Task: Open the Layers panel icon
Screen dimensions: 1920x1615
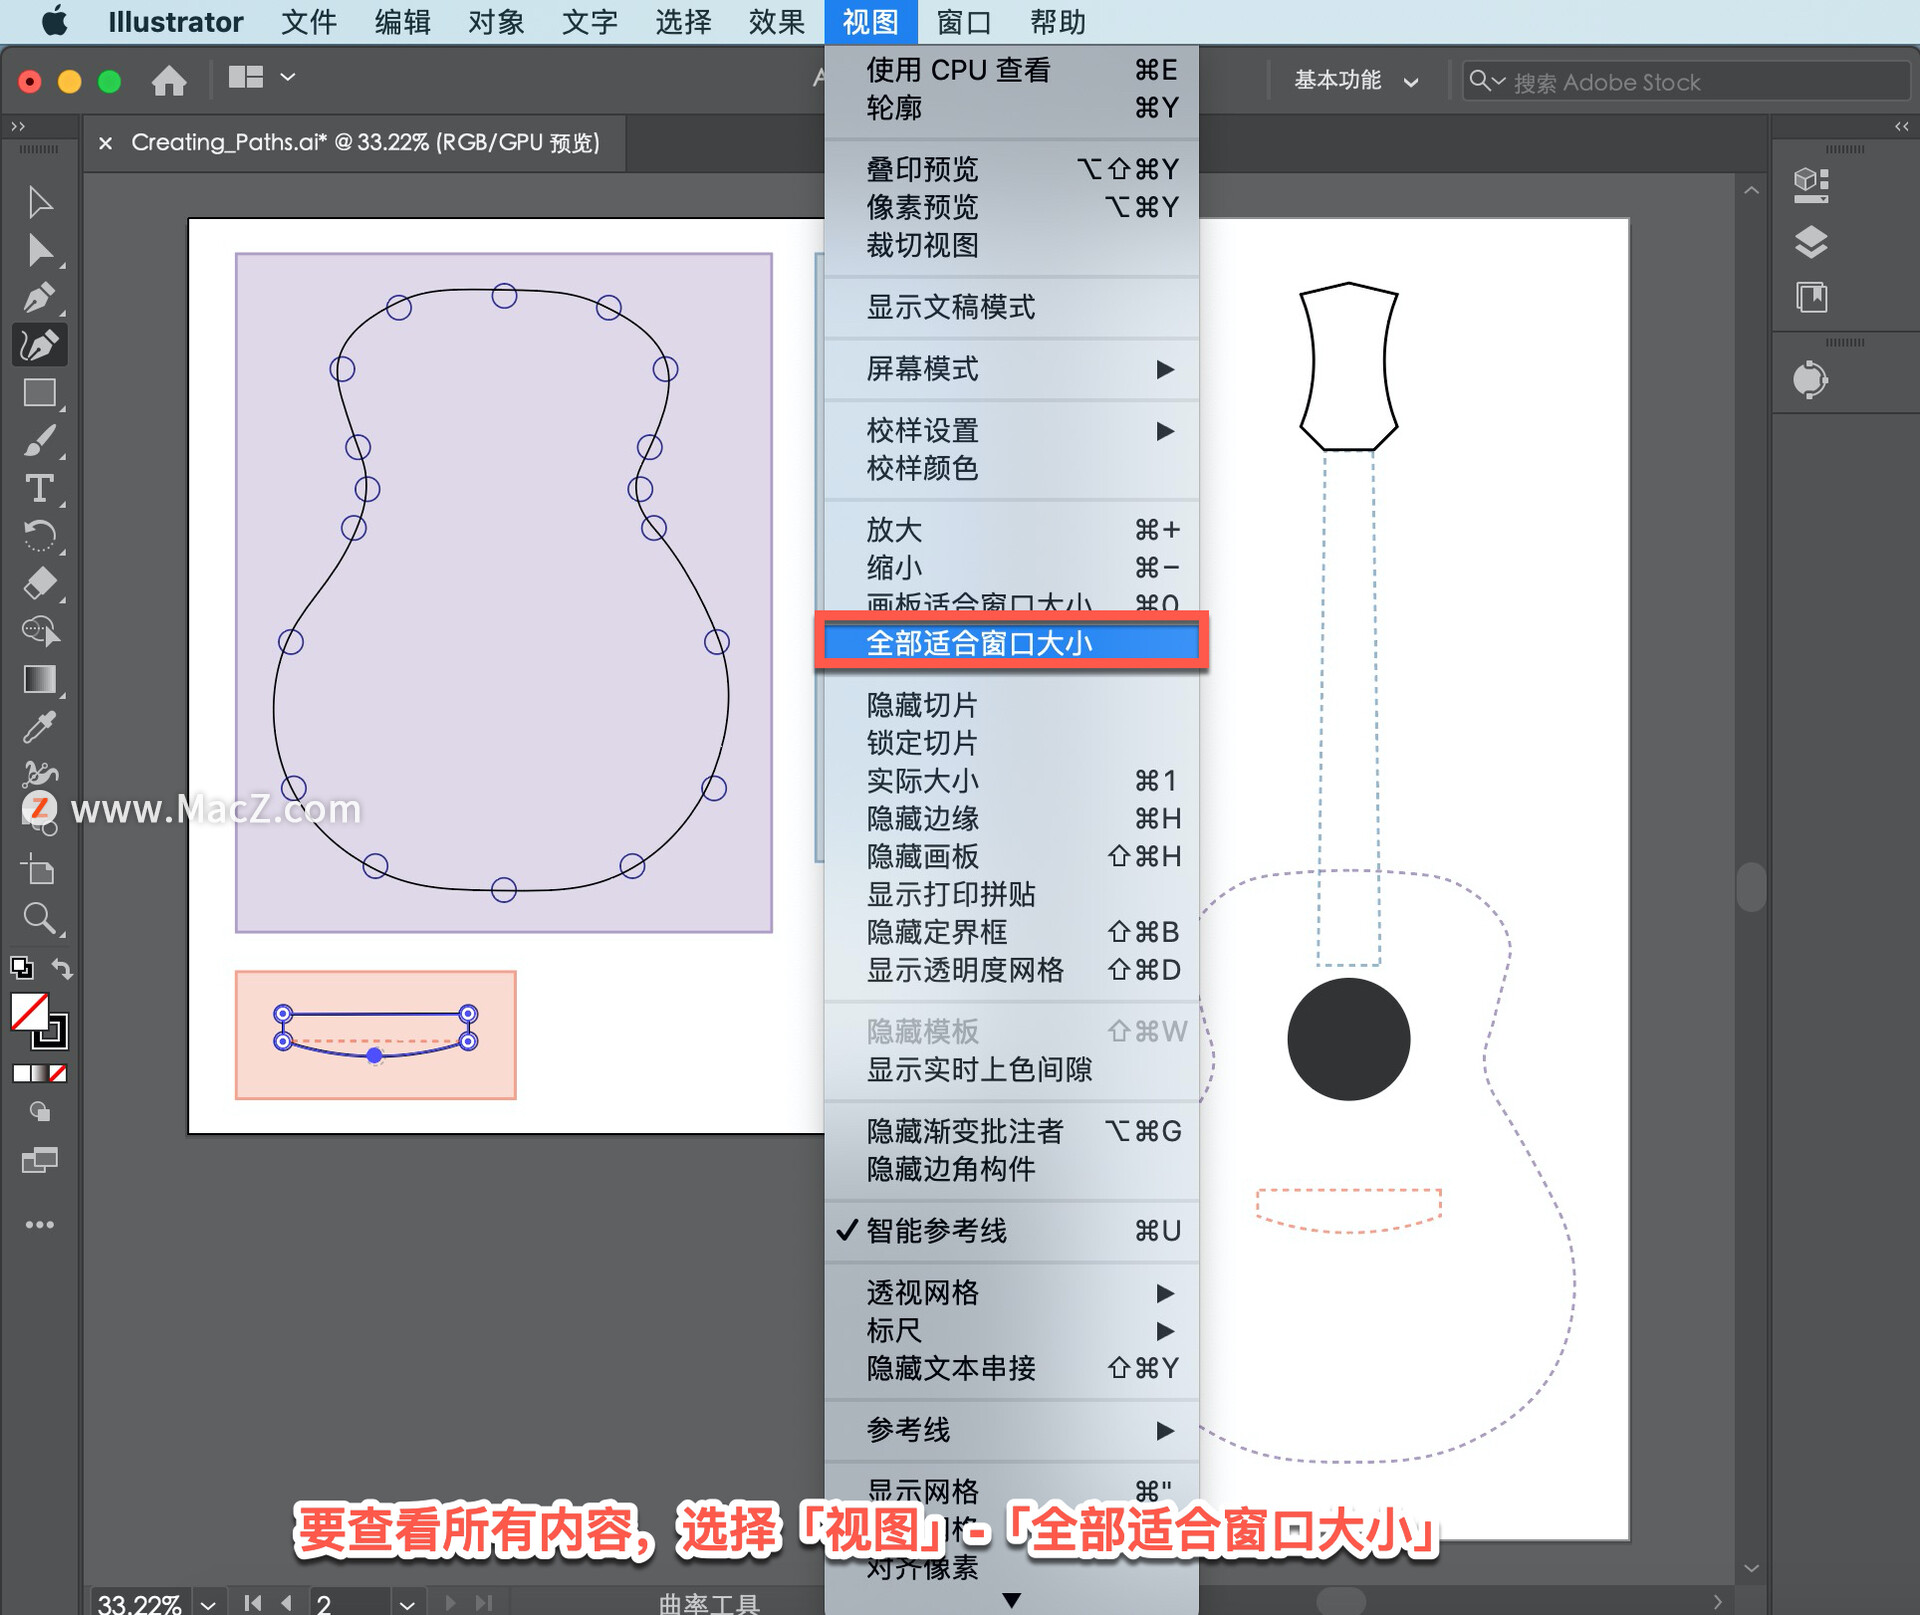Action: (x=1810, y=242)
